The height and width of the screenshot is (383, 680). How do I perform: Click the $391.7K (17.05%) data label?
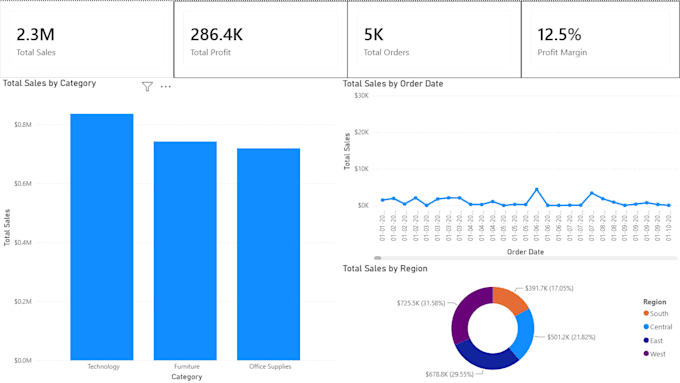click(x=549, y=288)
